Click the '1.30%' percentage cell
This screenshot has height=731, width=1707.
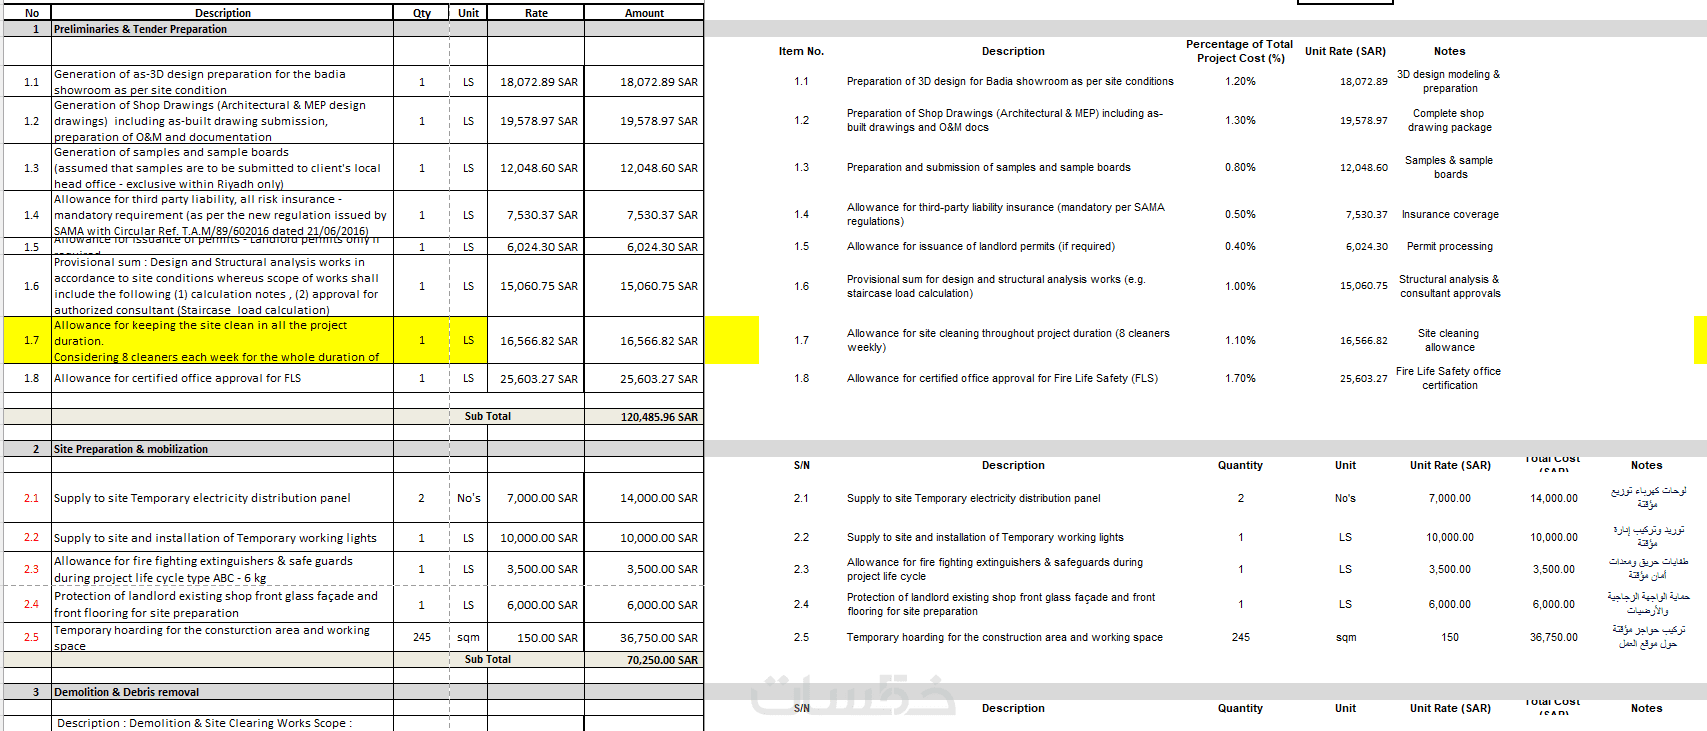coord(1240,120)
